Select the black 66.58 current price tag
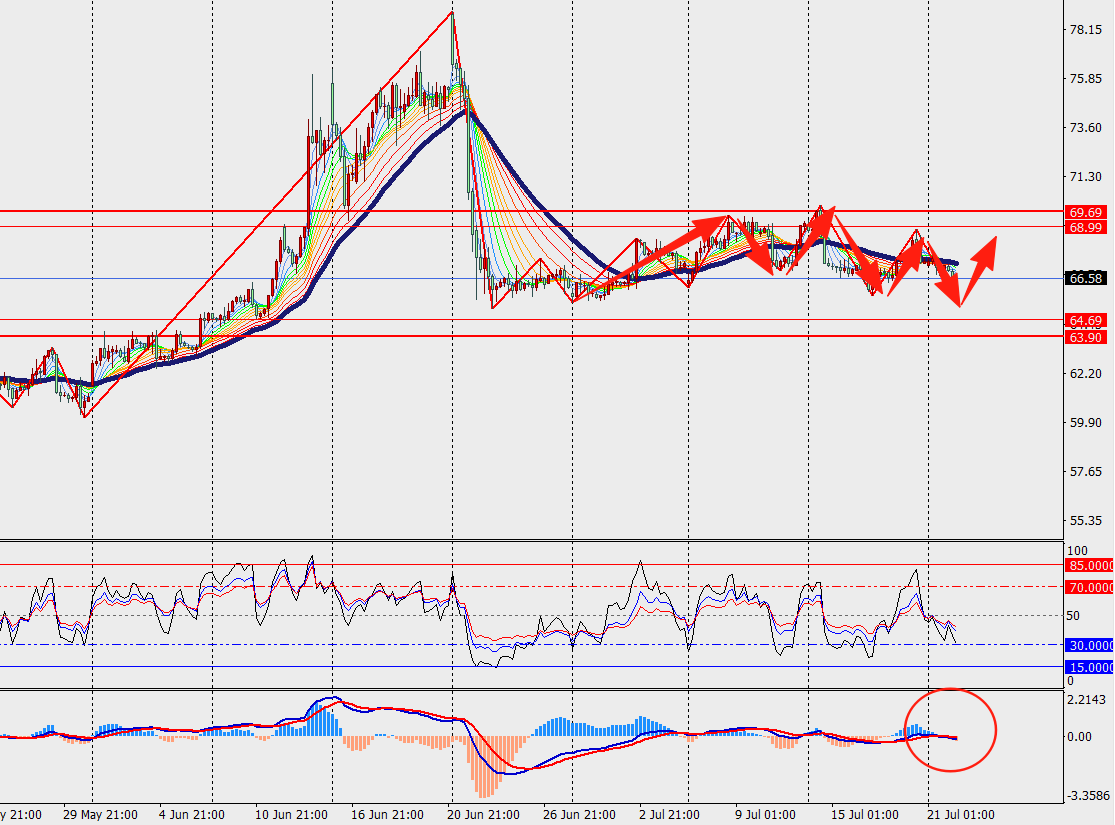This screenshot has height=825, width=1115. point(1086,279)
